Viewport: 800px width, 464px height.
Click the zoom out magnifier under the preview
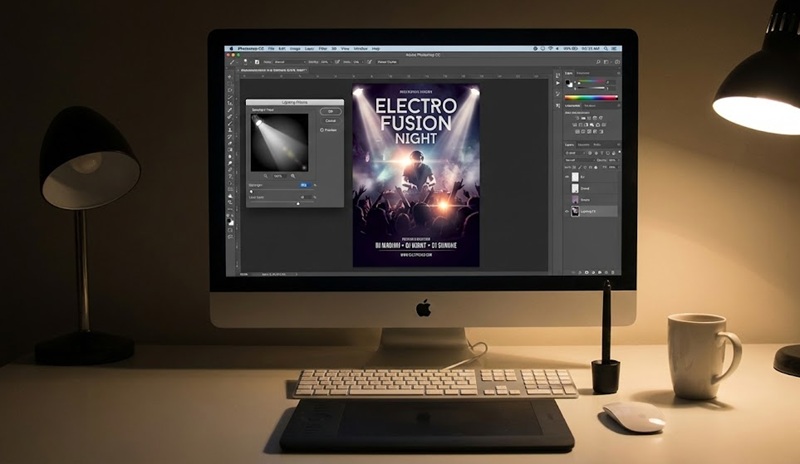pos(266,176)
